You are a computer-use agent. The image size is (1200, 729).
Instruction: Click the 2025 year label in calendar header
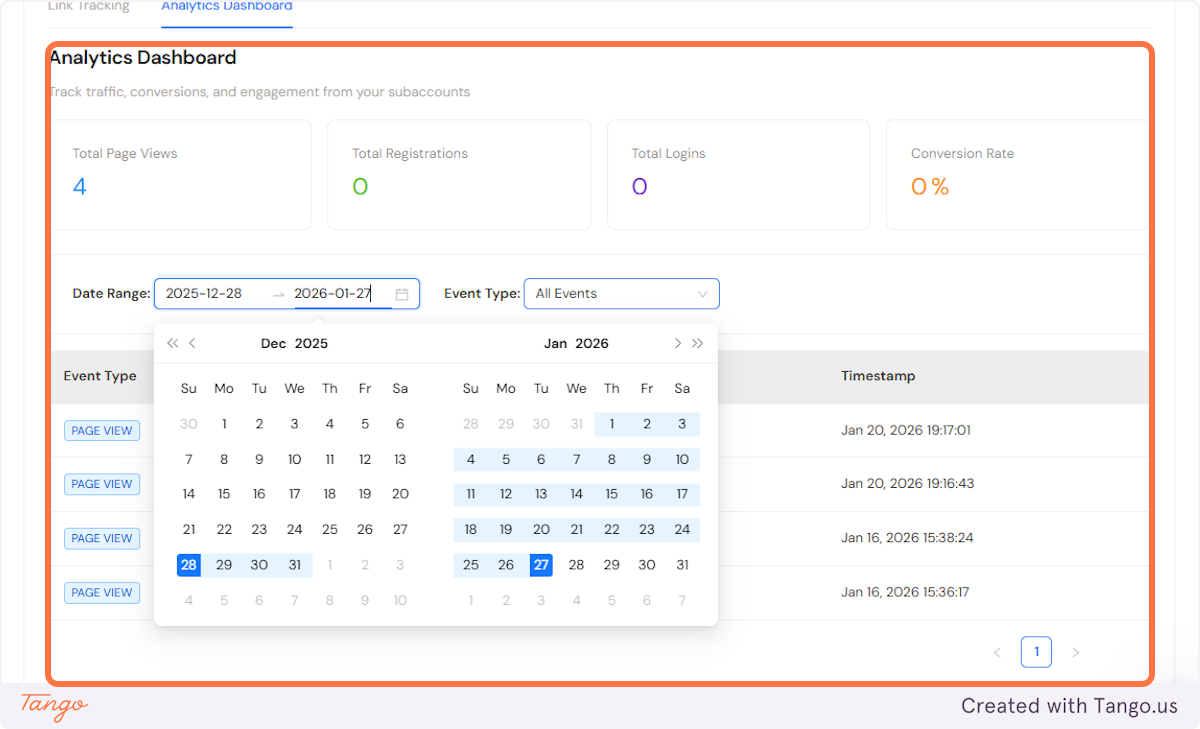pyautogui.click(x=311, y=343)
